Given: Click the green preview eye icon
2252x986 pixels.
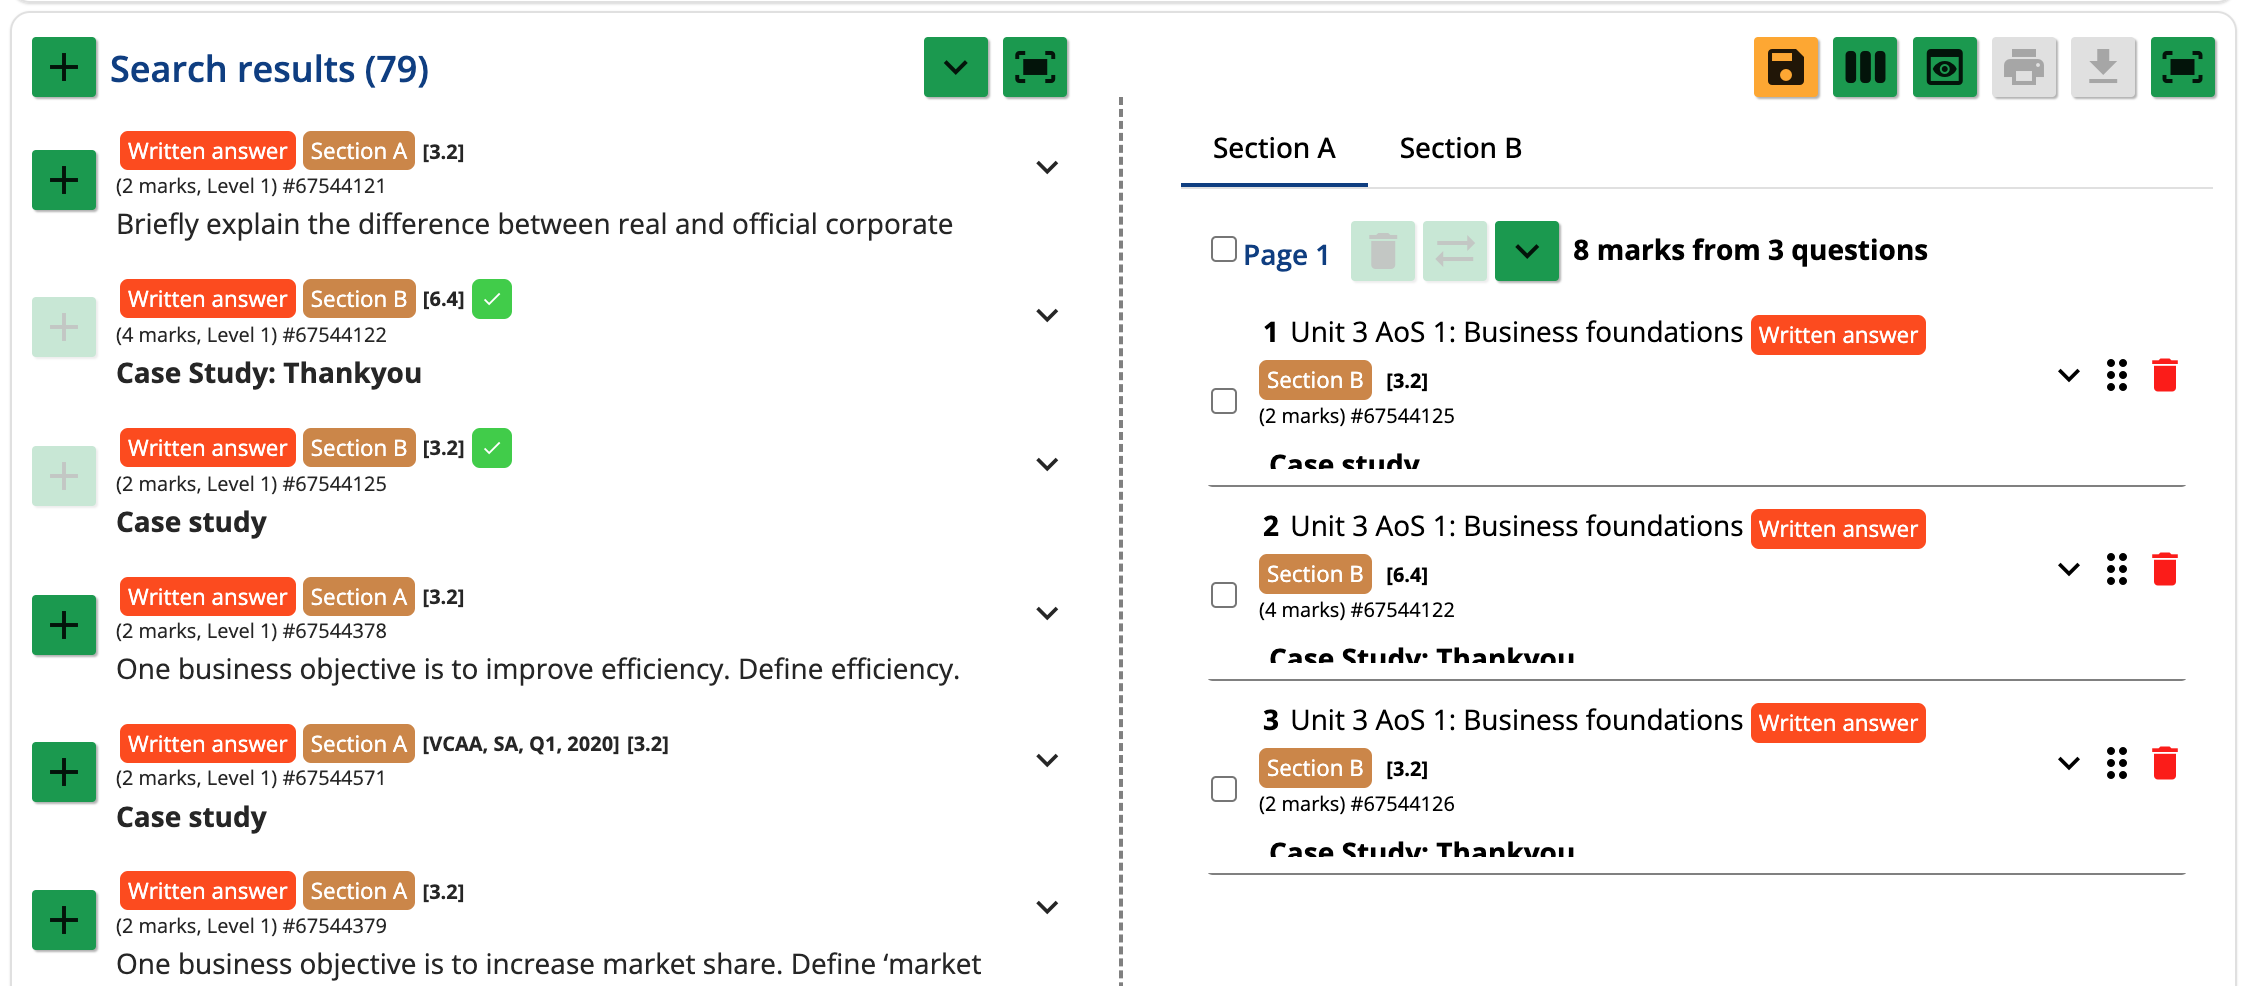Looking at the screenshot, I should click(1945, 68).
